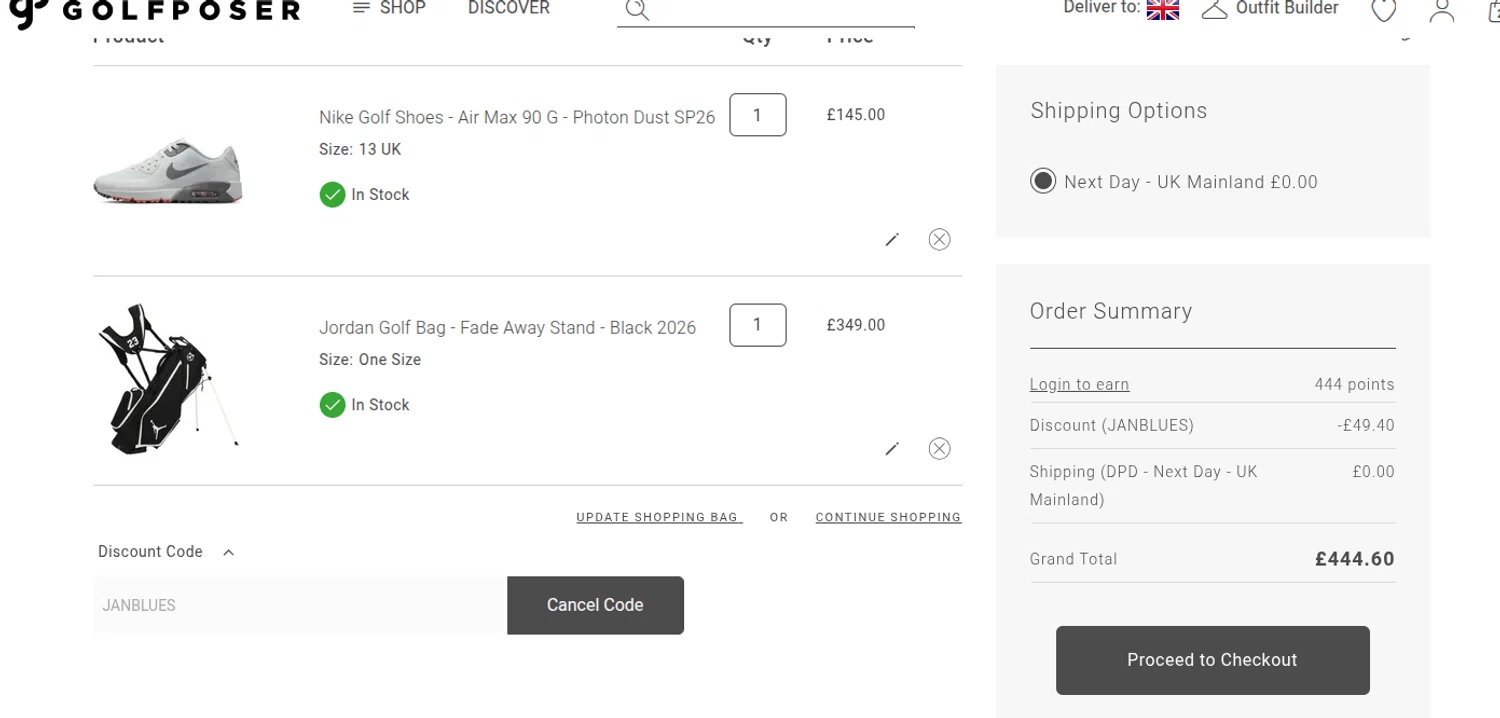This screenshot has width=1500, height=718.
Task: Select Next Day UK Mainland shipping
Action: pyautogui.click(x=1043, y=181)
